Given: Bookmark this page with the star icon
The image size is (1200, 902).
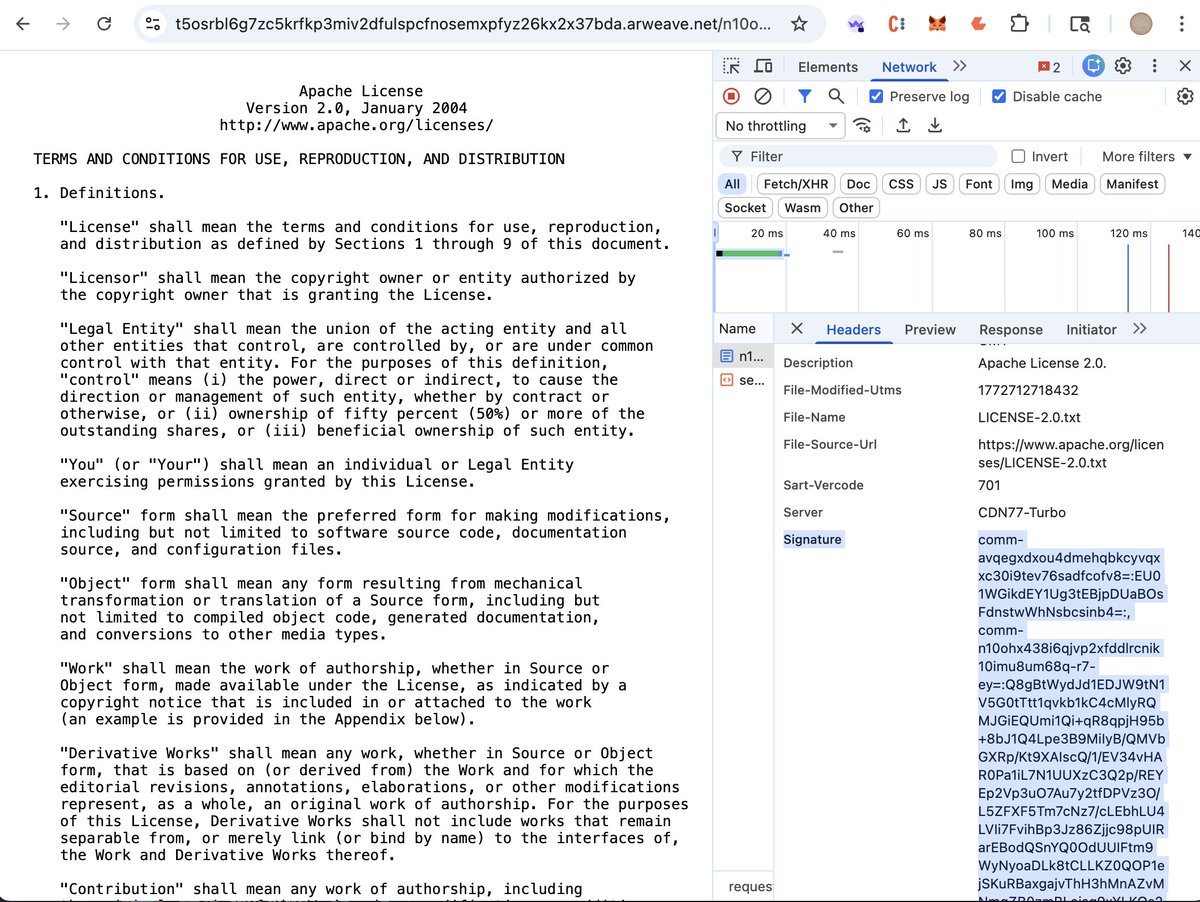Looking at the screenshot, I should point(798,24).
